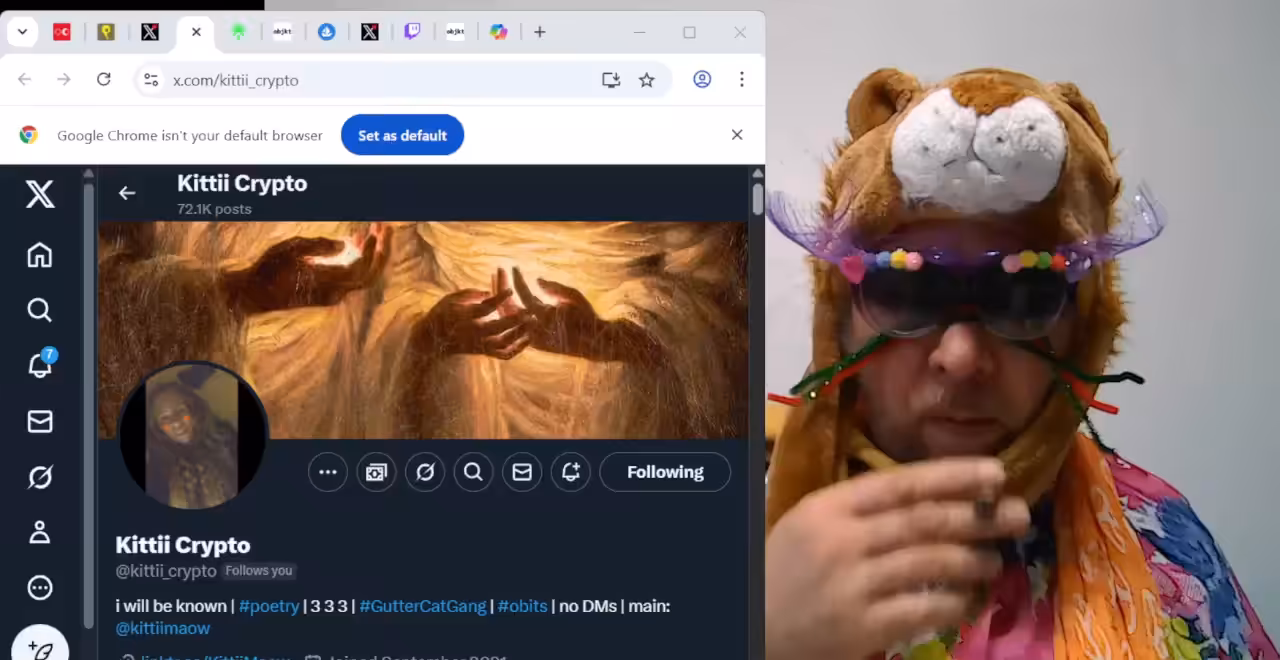Switch to the green icon tab
The height and width of the screenshot is (660, 1280).
coord(238,32)
